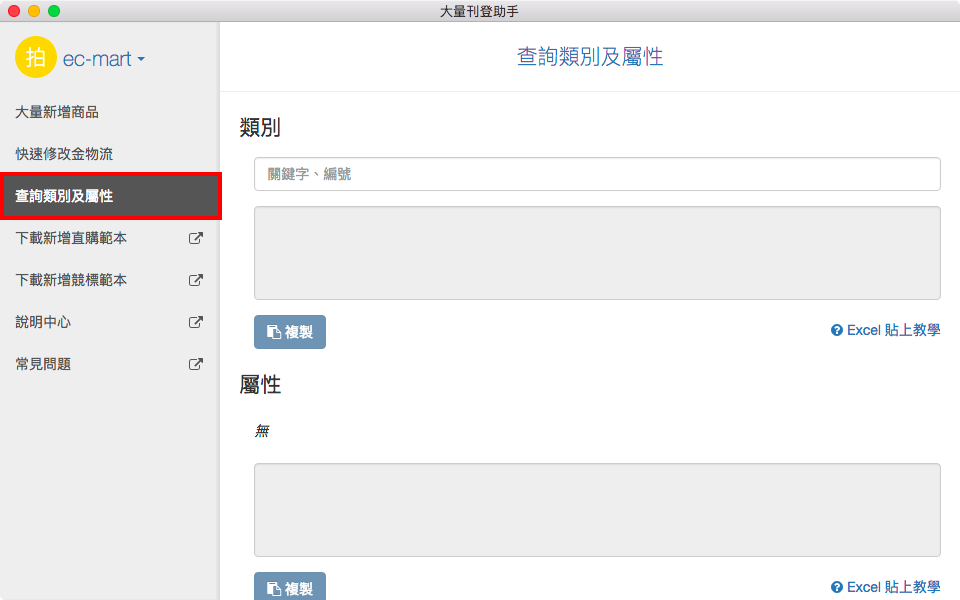Click the 下載新增直購範本 label text
Viewport: 960px width, 600px height.
pyautogui.click(x=71, y=238)
